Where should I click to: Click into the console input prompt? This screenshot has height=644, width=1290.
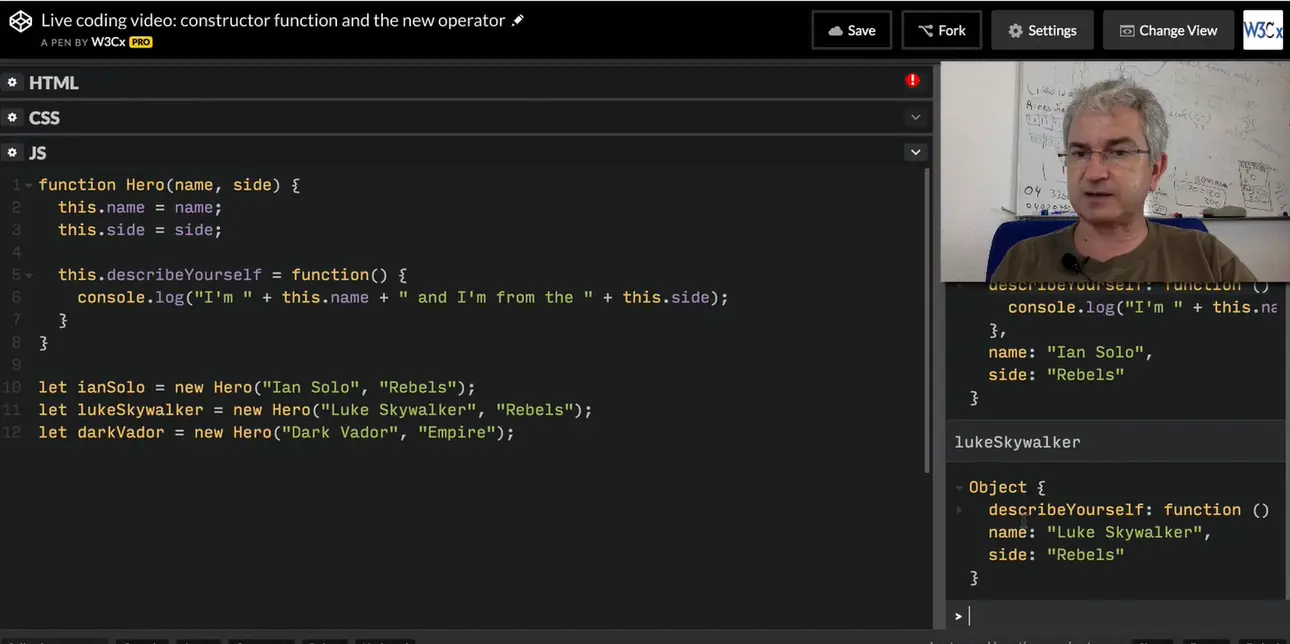pos(1120,616)
